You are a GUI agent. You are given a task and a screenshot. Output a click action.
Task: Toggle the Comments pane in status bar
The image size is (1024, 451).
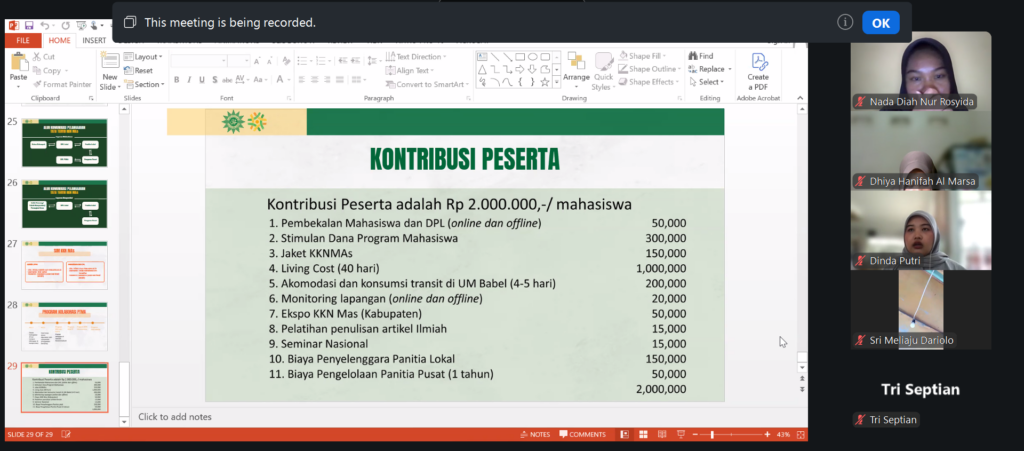pos(581,435)
